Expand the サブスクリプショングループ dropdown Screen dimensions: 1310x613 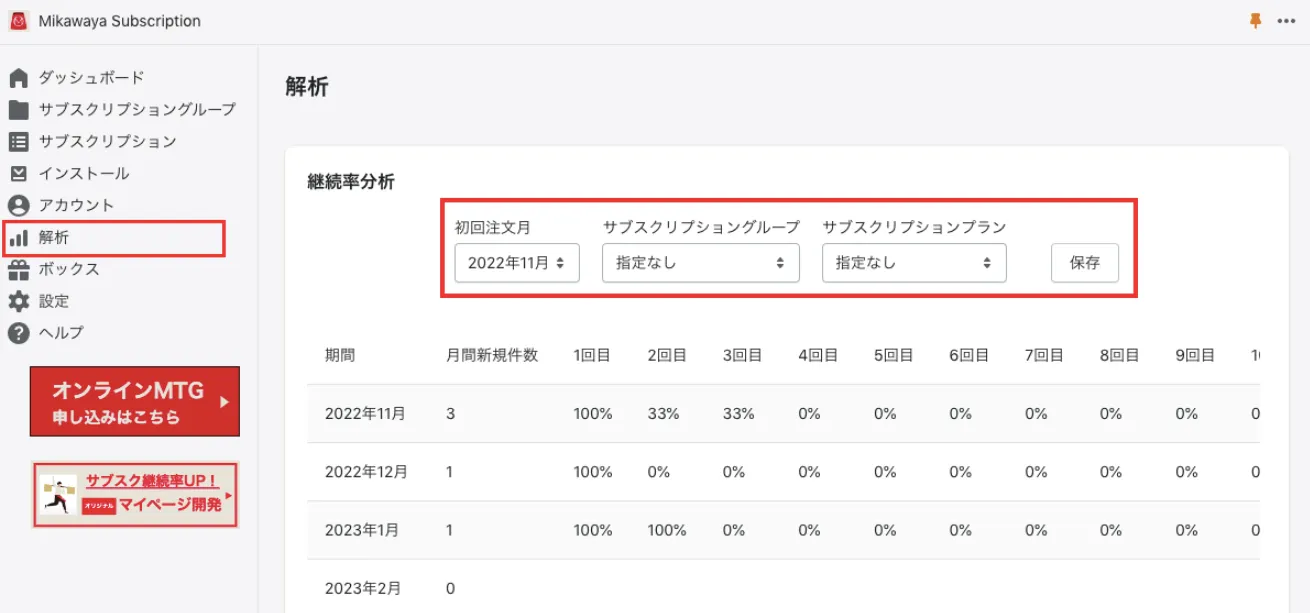pos(700,263)
